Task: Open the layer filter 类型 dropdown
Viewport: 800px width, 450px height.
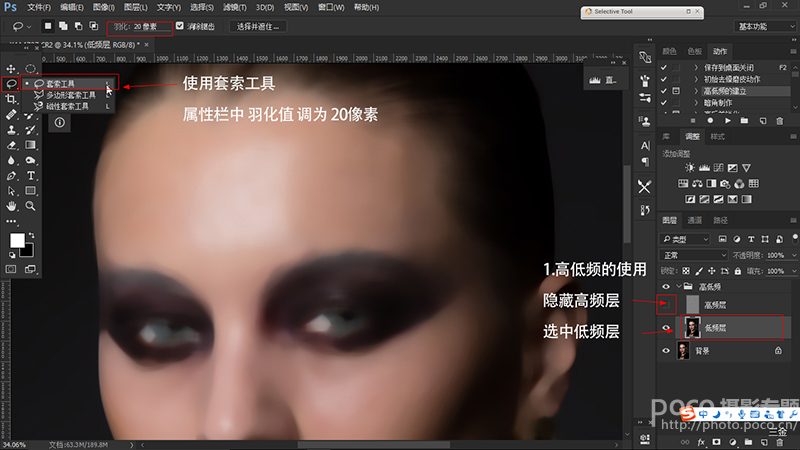Action: click(x=685, y=239)
